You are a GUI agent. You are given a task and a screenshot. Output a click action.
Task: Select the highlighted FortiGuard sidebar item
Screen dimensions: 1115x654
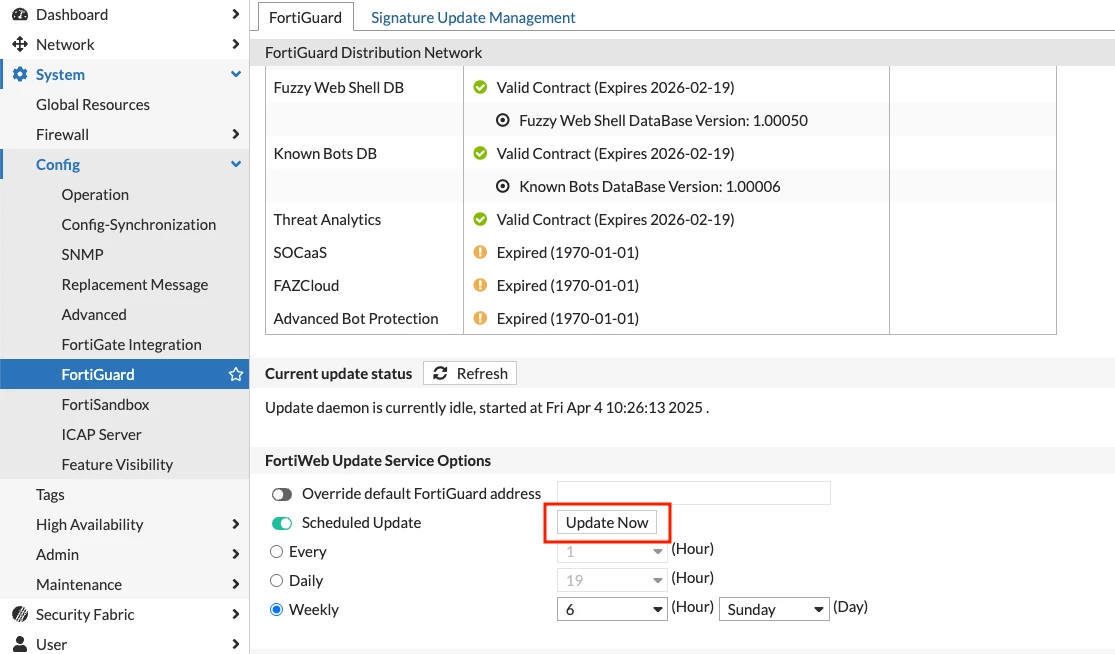coord(124,375)
